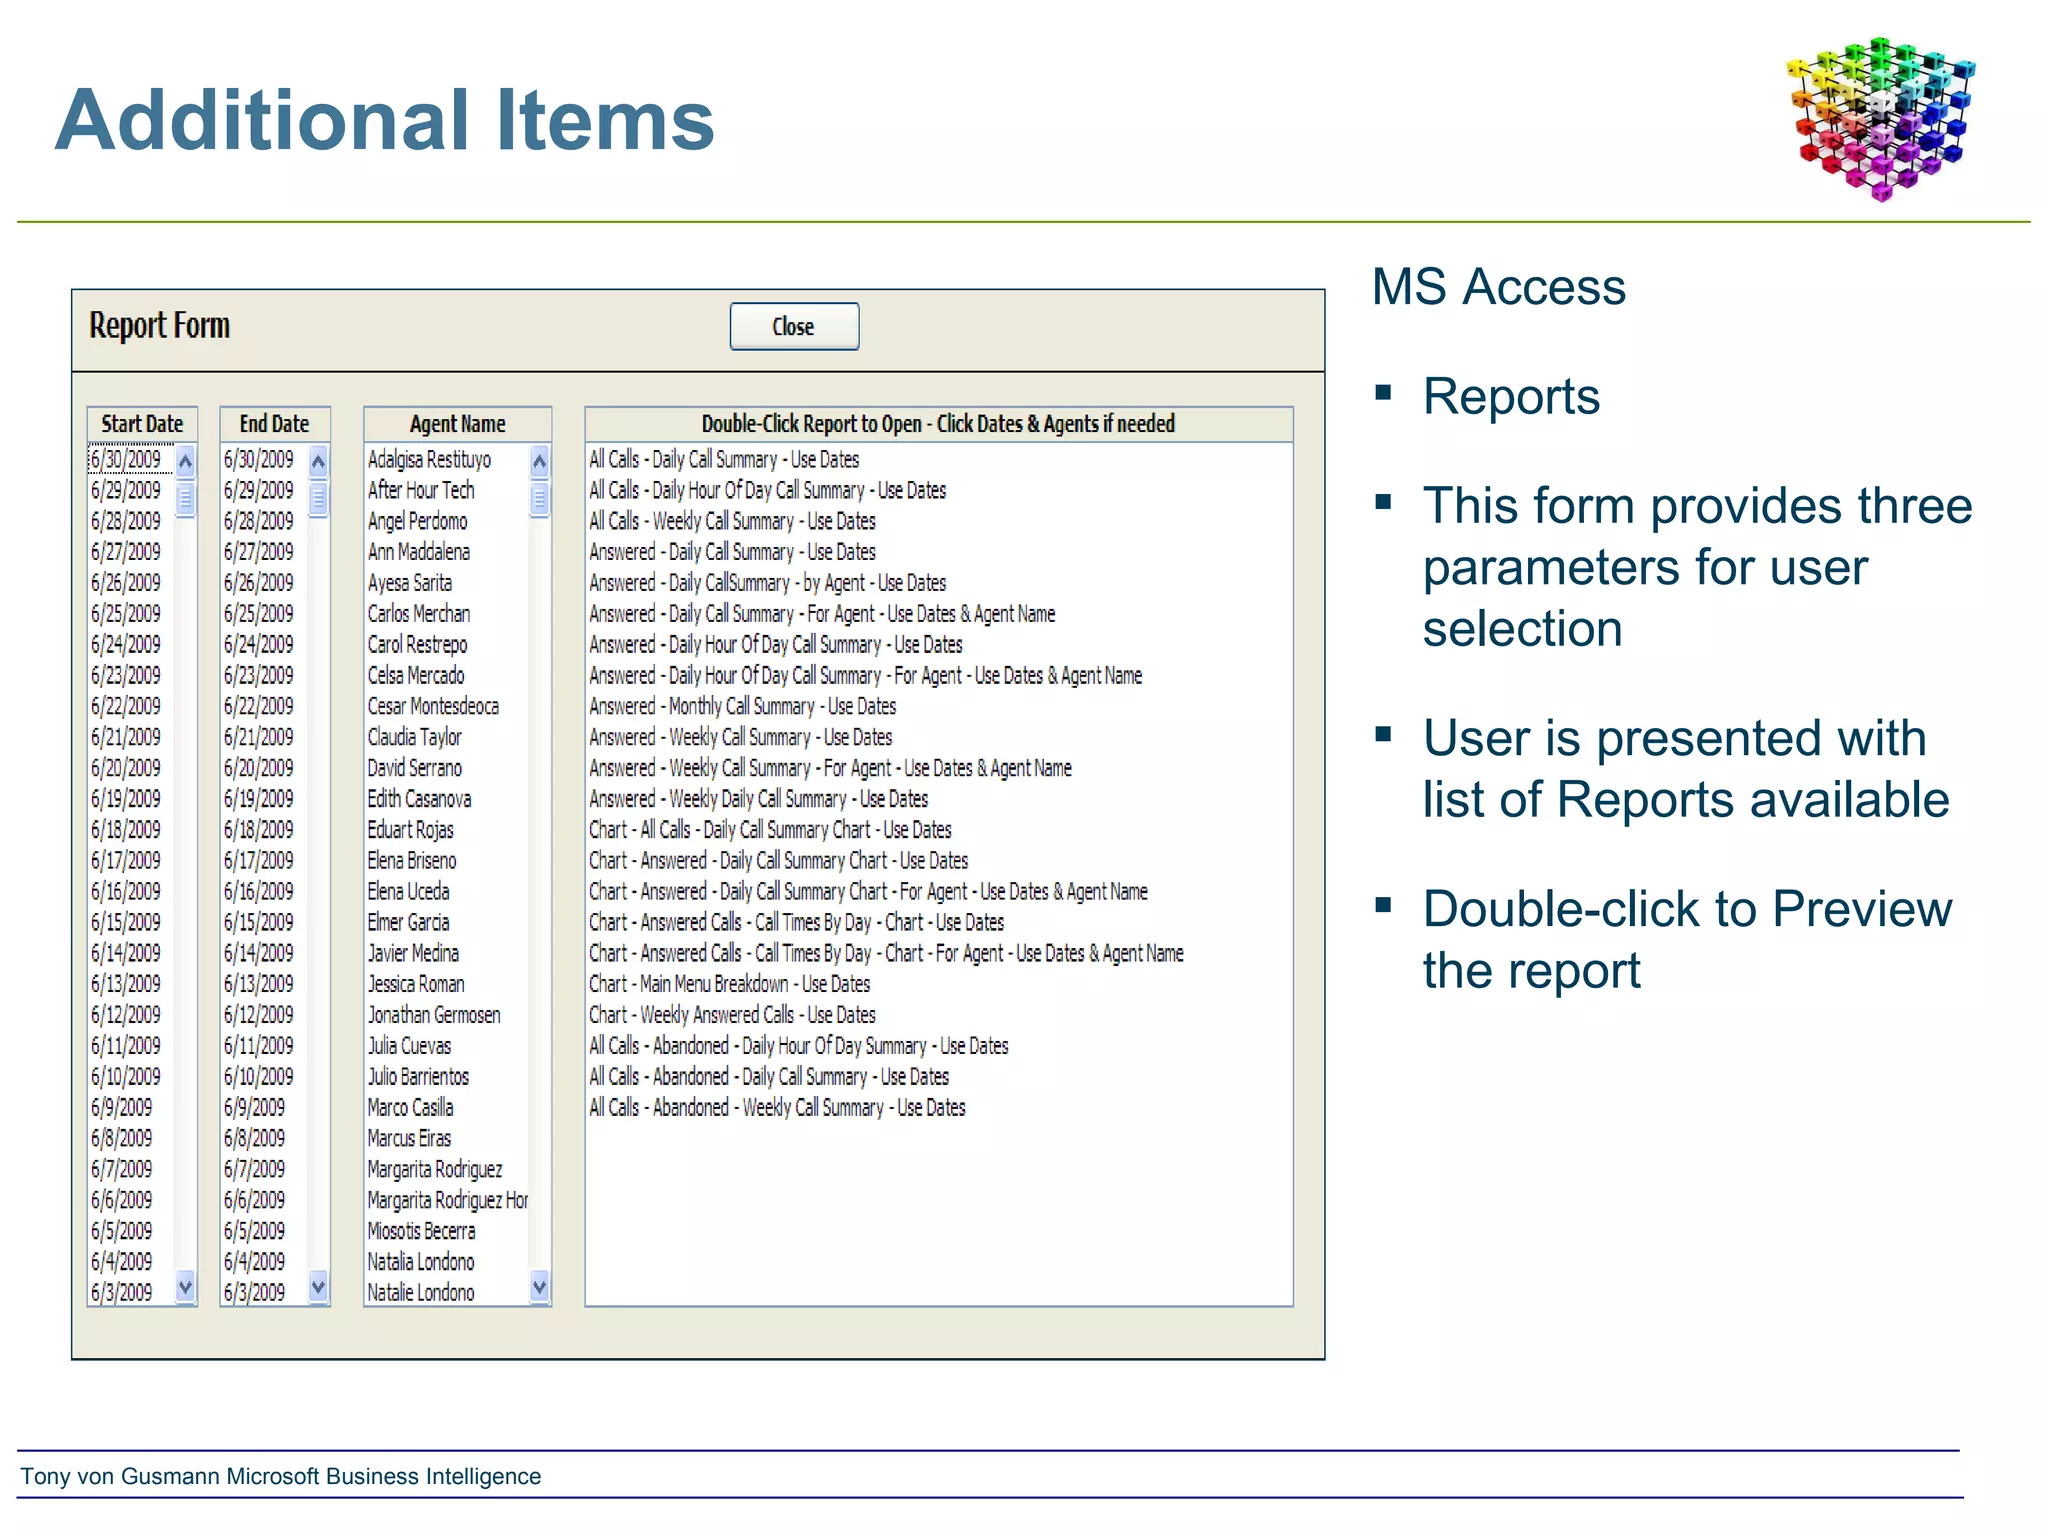Click the End Date column header

coord(275,424)
